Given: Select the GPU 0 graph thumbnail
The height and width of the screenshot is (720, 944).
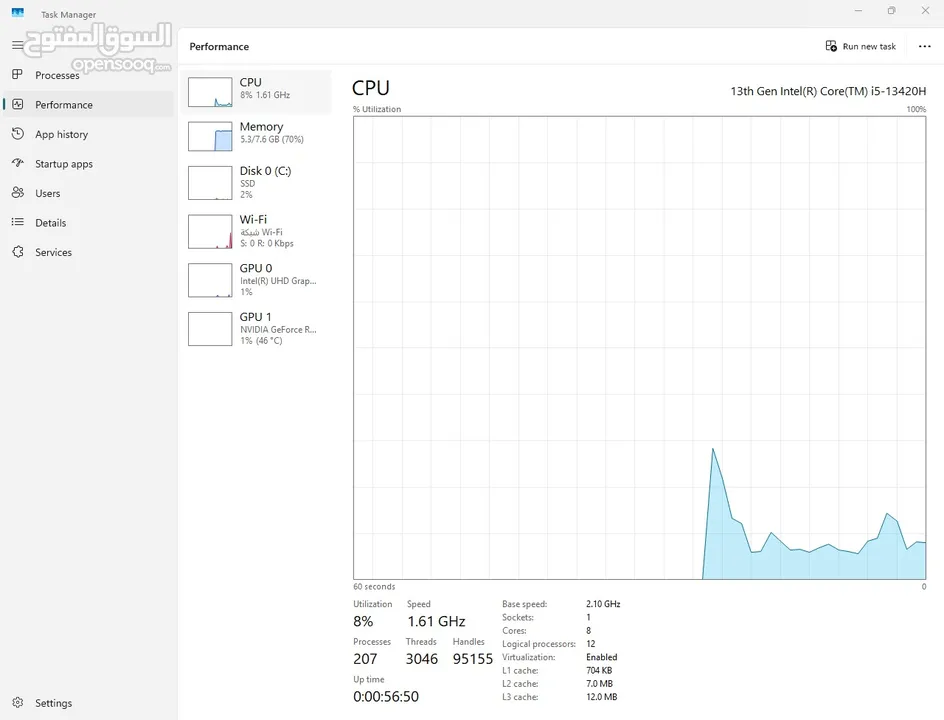Looking at the screenshot, I should (x=210, y=281).
